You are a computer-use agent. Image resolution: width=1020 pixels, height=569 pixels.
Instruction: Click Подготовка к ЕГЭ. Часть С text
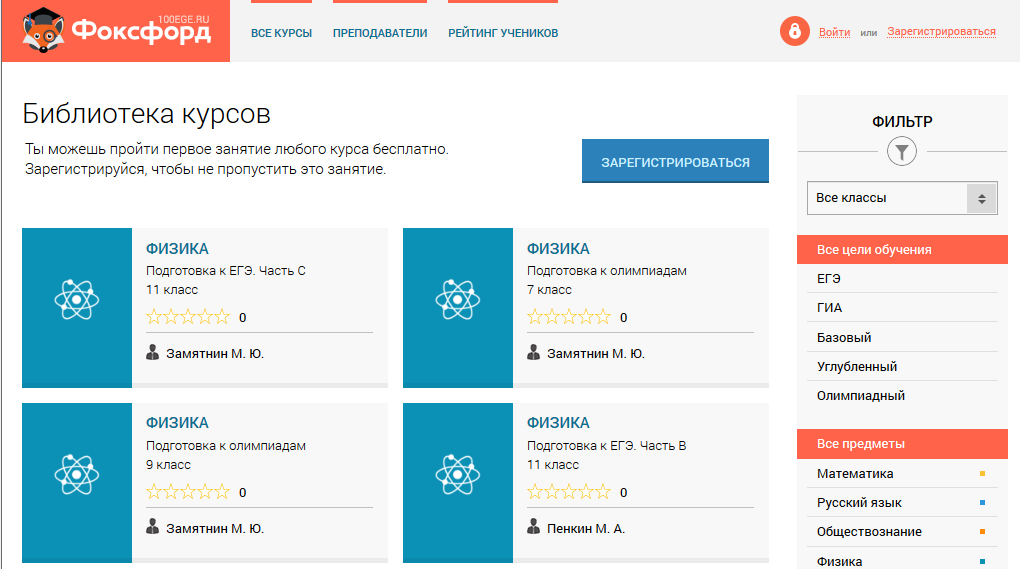[x=226, y=271]
